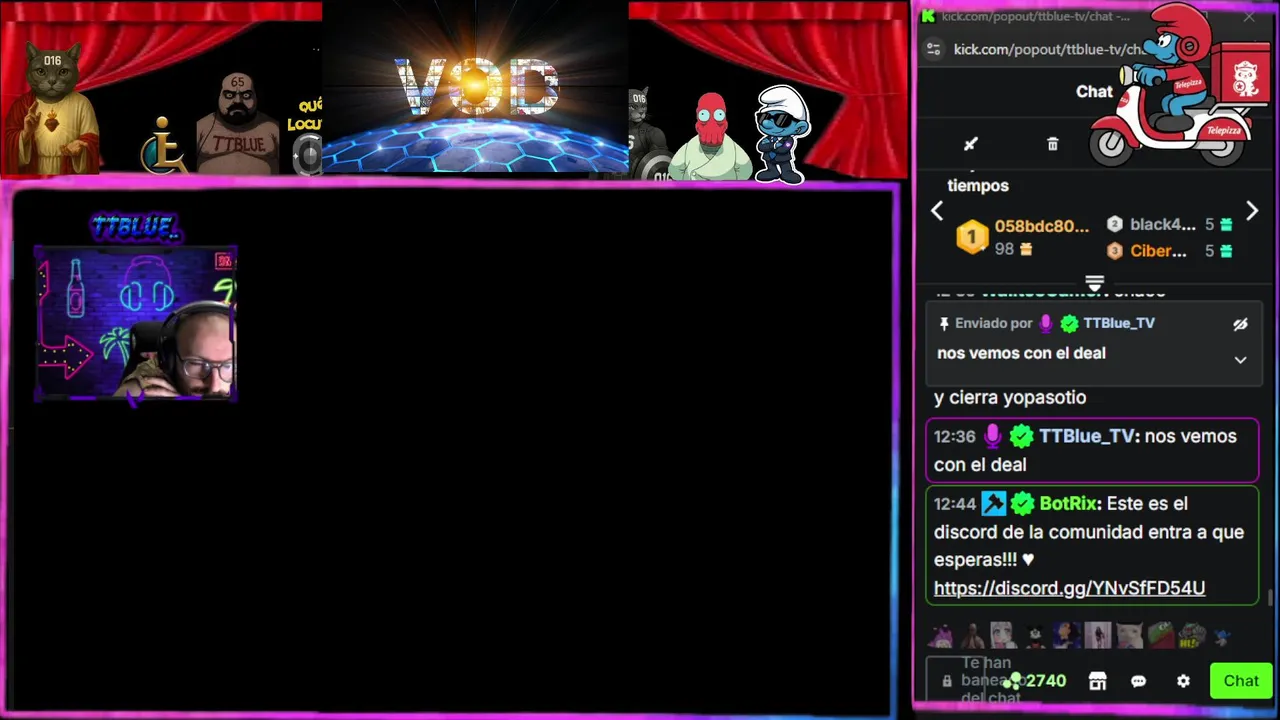Select the white cat emote in emote bar
The image size is (1280, 720).
coord(1129,635)
